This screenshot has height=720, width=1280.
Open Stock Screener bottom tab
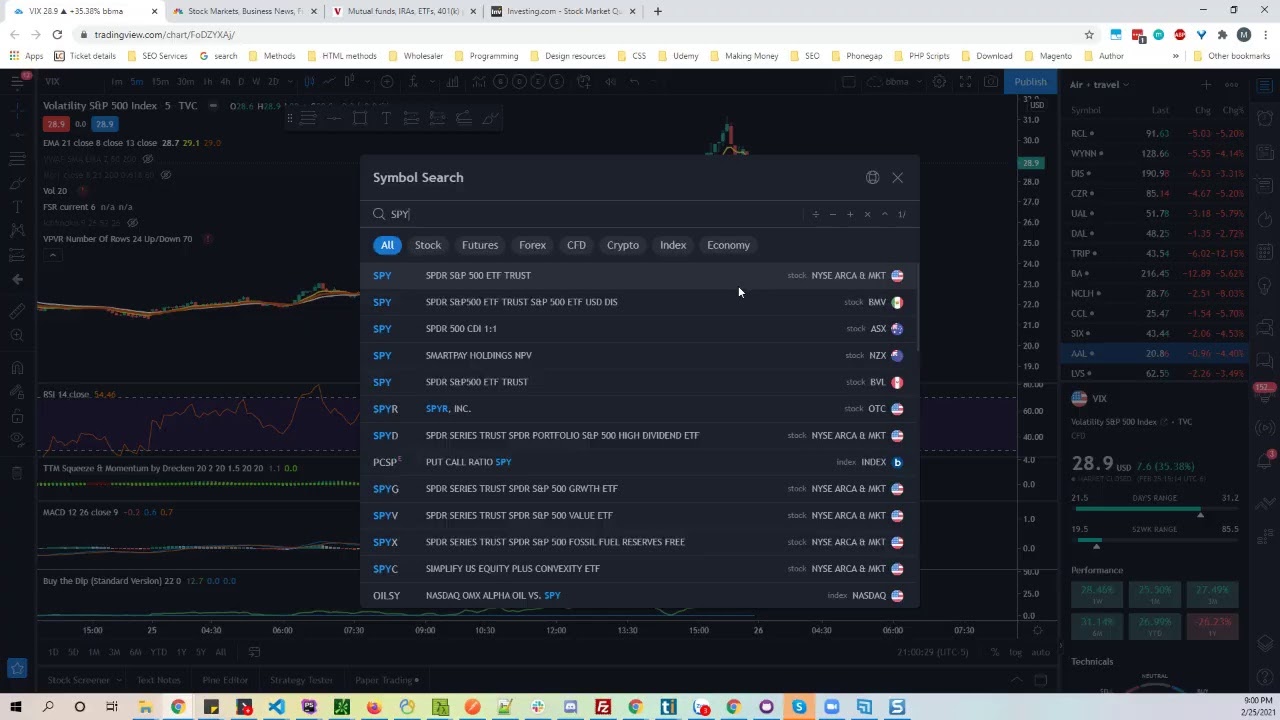point(78,680)
